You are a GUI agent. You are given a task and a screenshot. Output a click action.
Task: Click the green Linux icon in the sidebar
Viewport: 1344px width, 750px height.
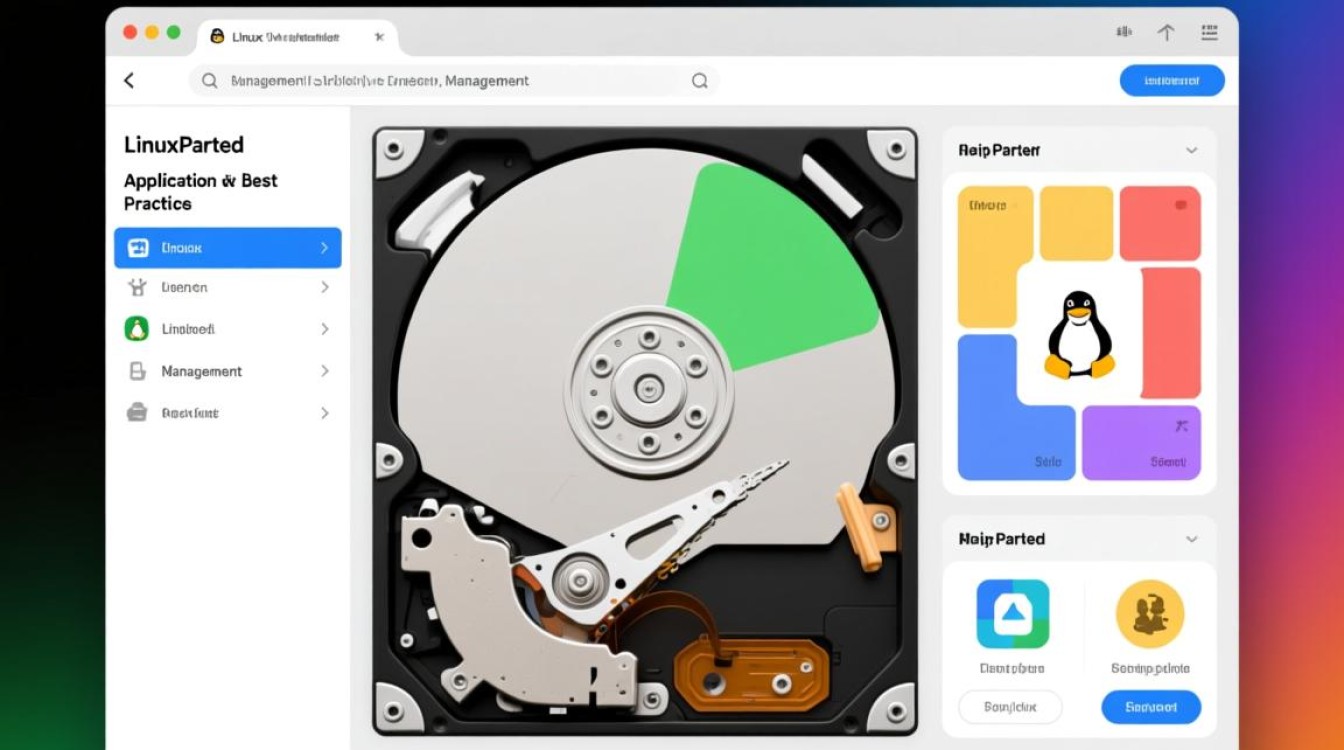(137, 329)
